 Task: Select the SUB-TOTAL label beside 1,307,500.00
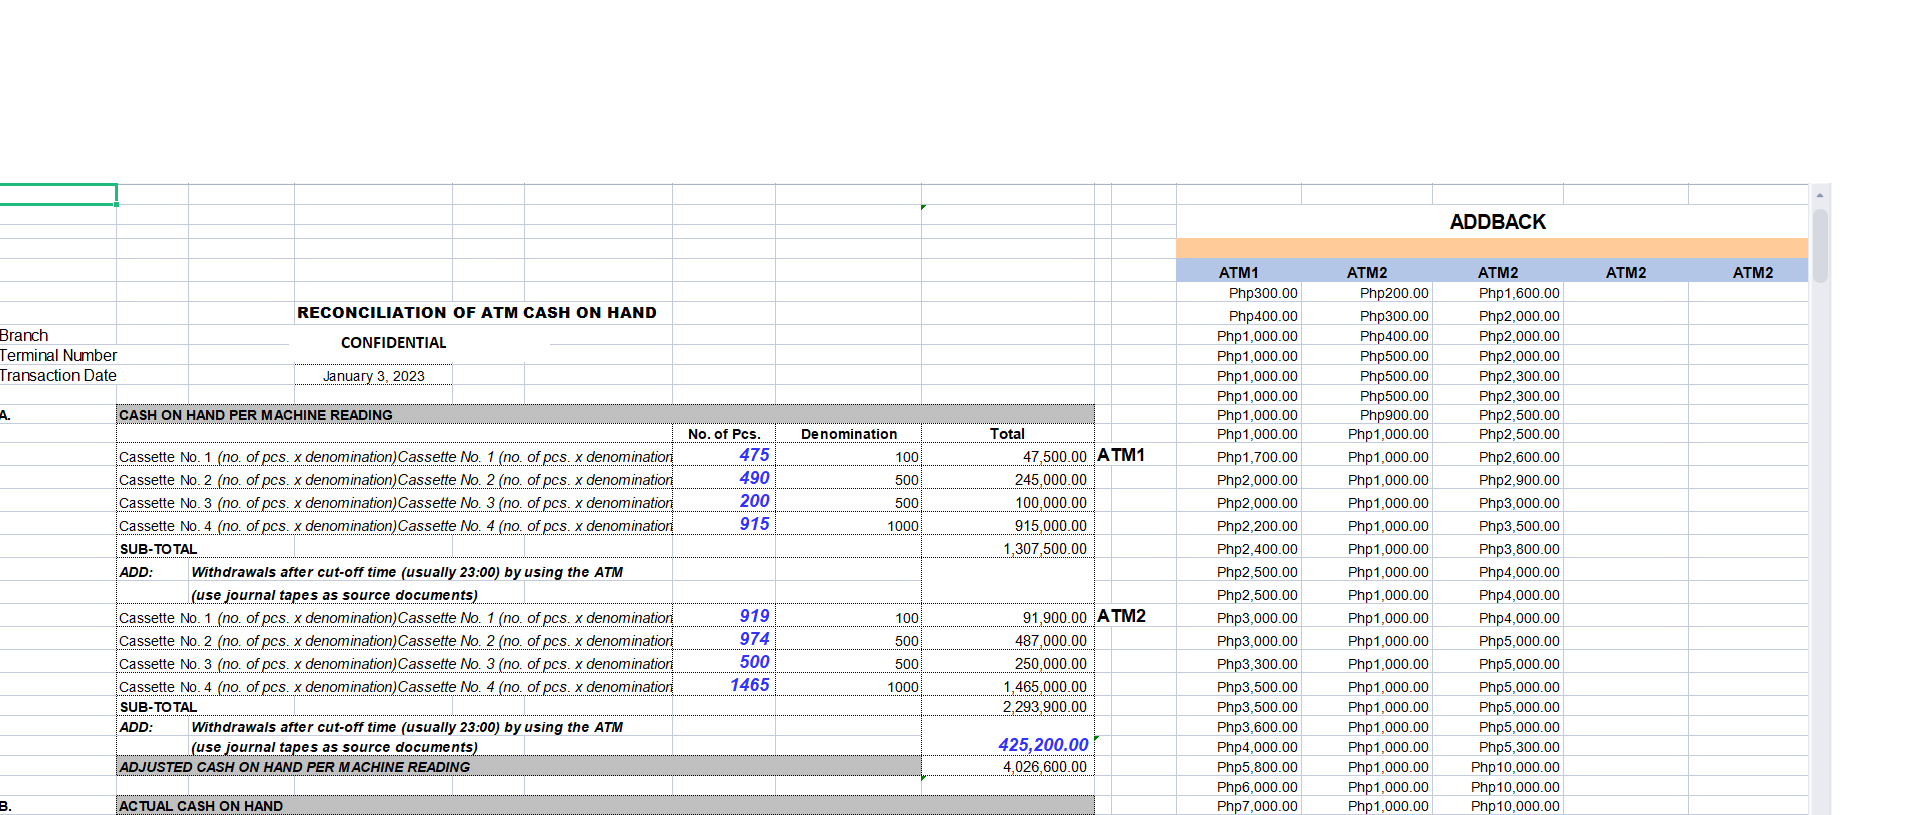click(158, 549)
